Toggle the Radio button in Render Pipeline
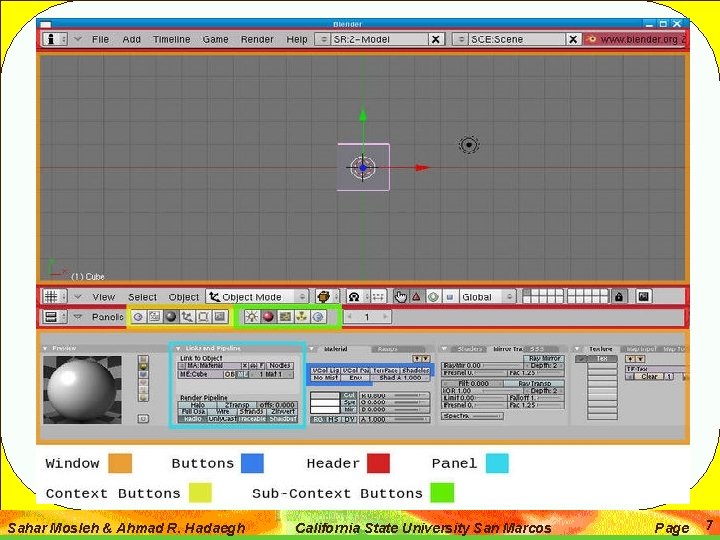The image size is (720, 540). tap(193, 419)
